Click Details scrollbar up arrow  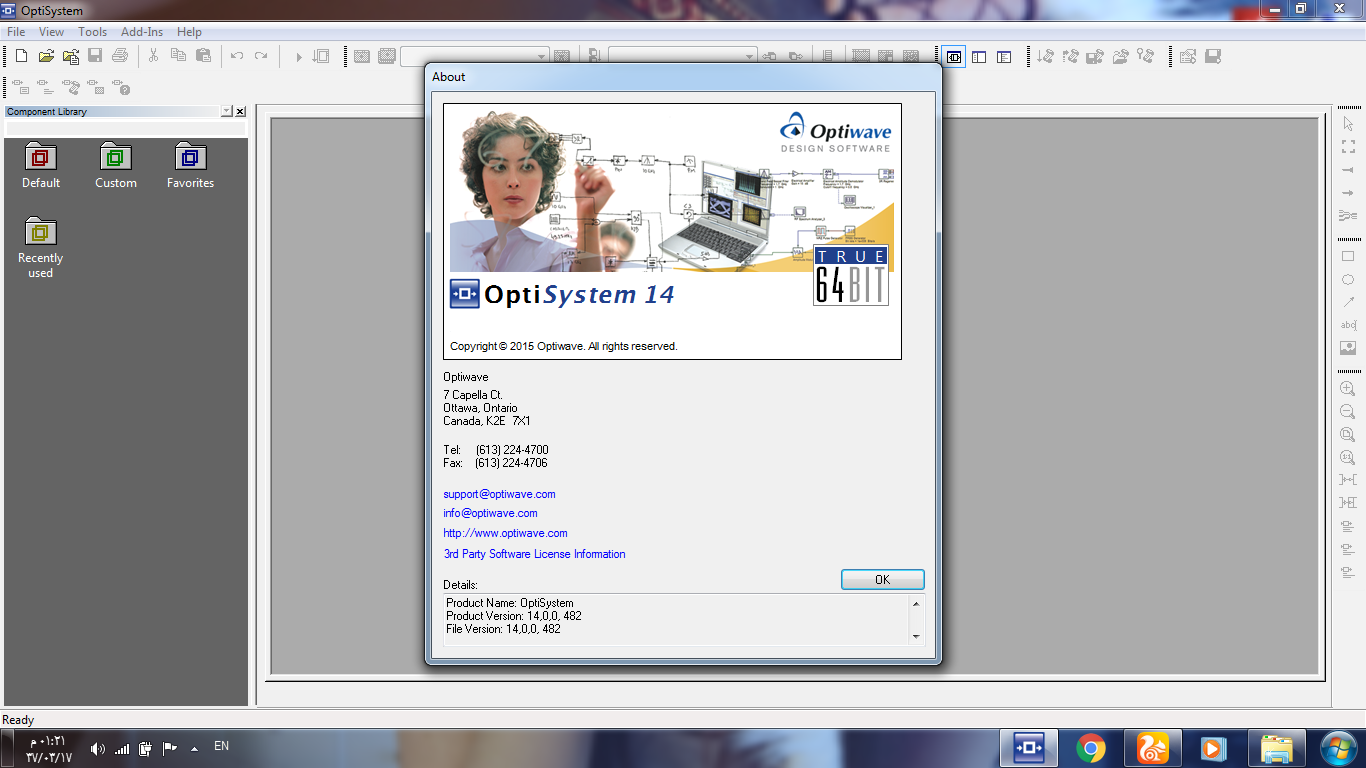click(x=916, y=603)
